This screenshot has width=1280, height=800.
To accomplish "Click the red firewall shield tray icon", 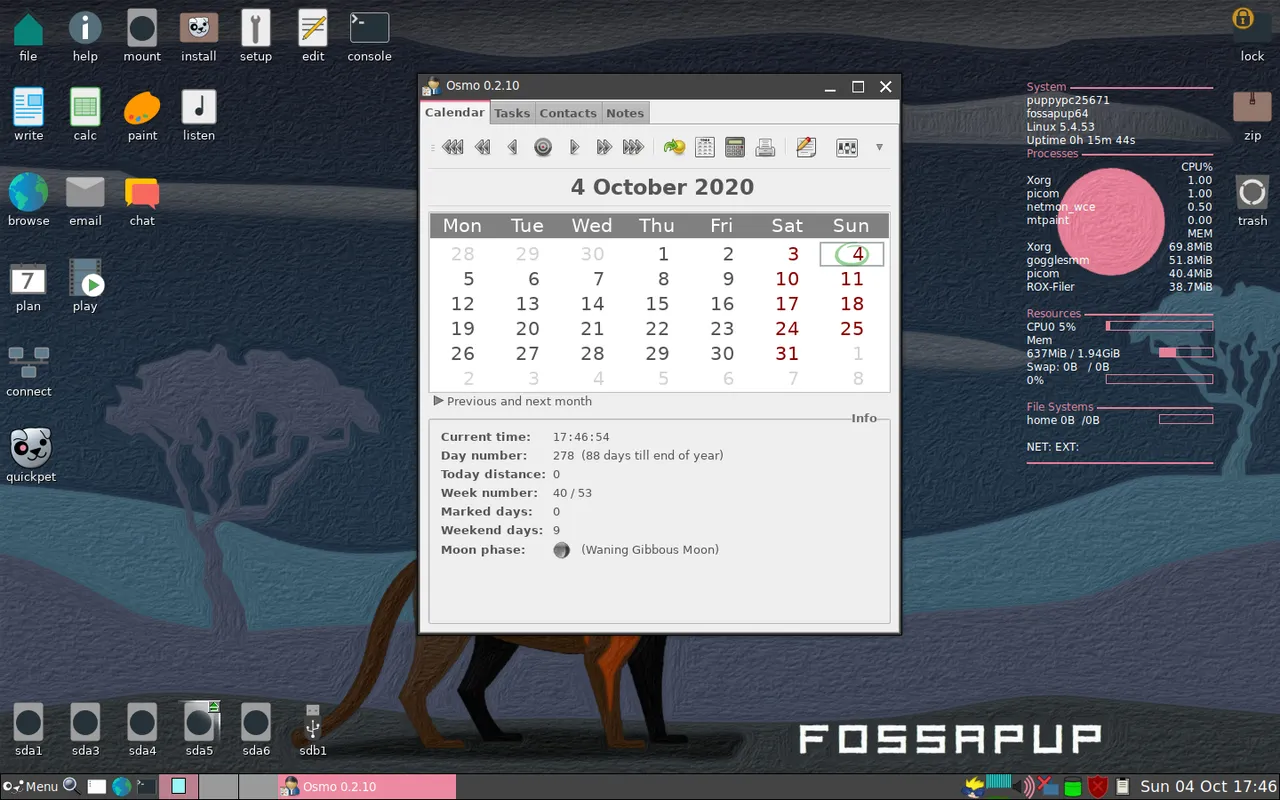I will 1097,787.
